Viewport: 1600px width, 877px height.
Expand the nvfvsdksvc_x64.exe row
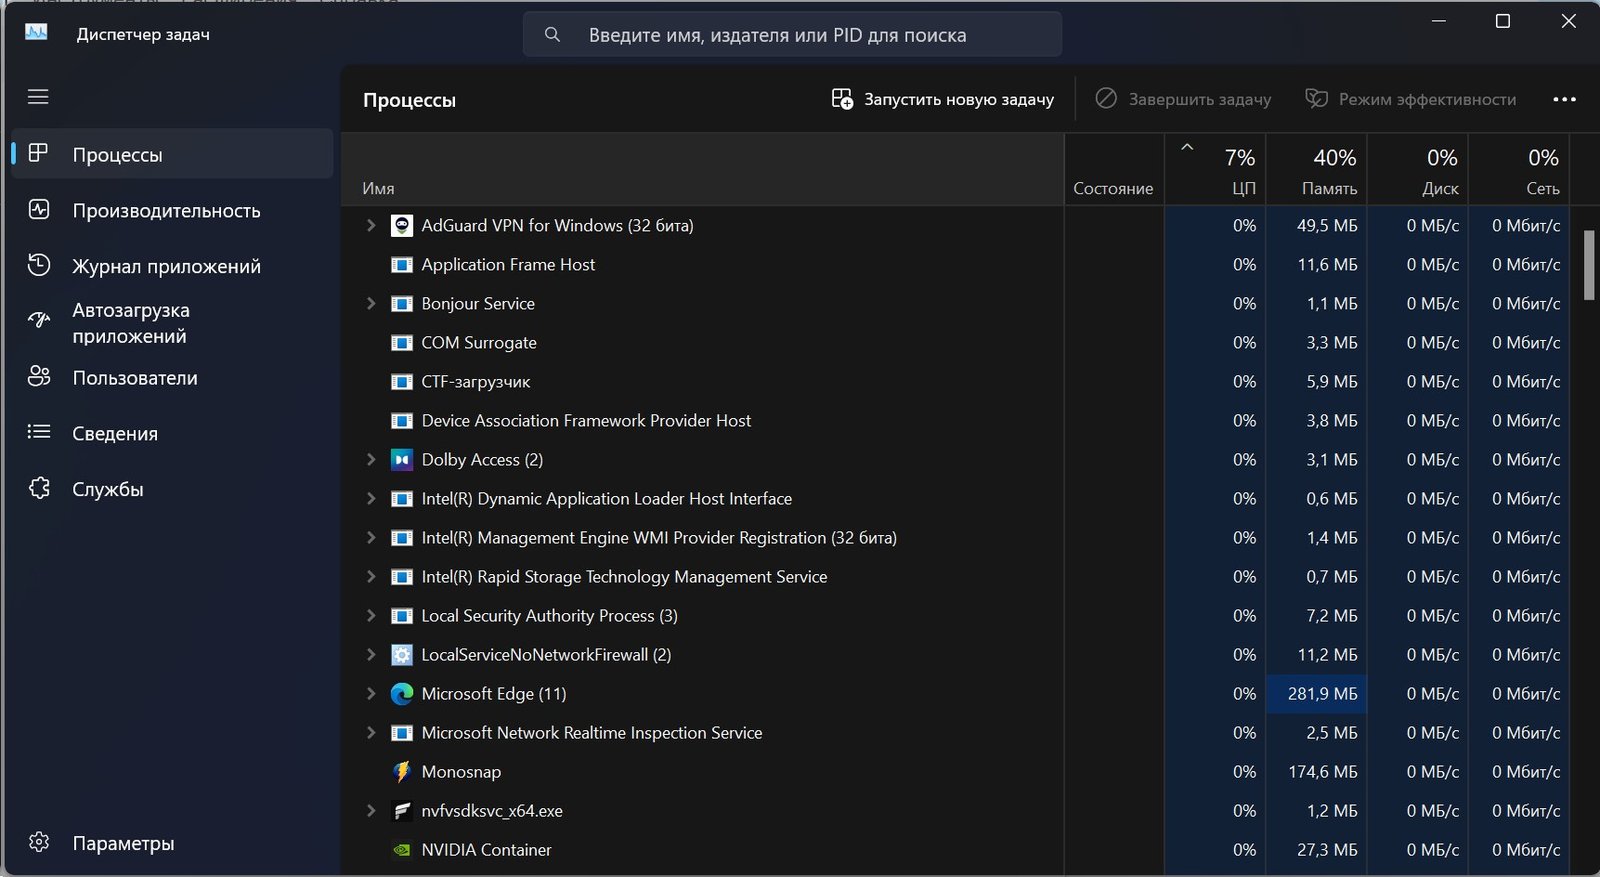point(371,810)
